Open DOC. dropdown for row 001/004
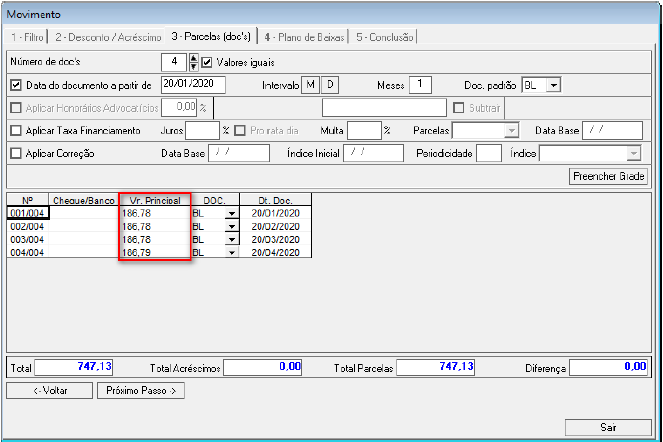663x442 pixels. coord(232,213)
